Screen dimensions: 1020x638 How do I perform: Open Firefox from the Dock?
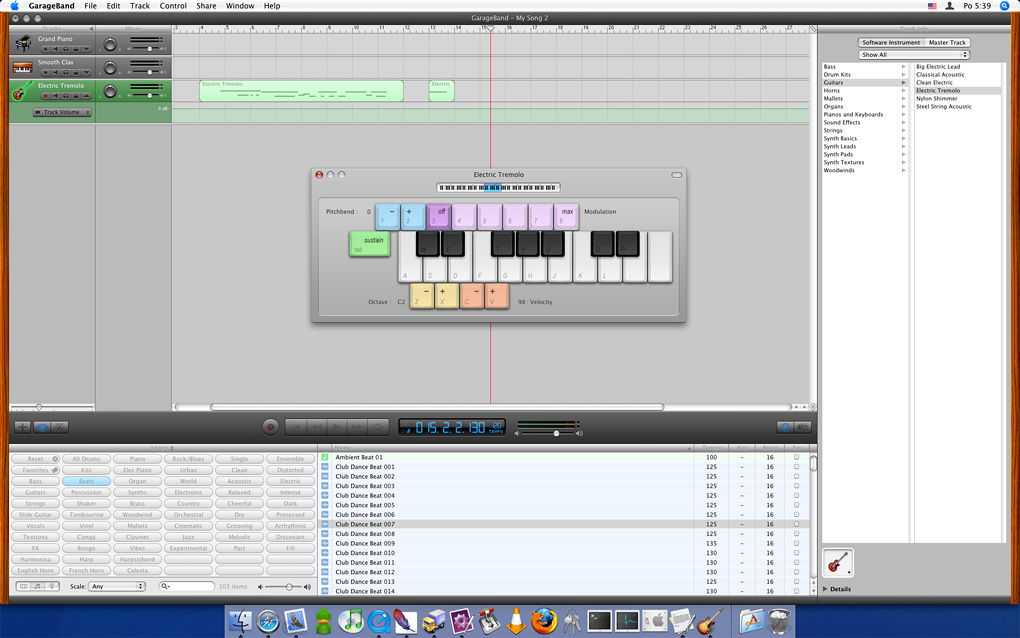[x=543, y=621]
